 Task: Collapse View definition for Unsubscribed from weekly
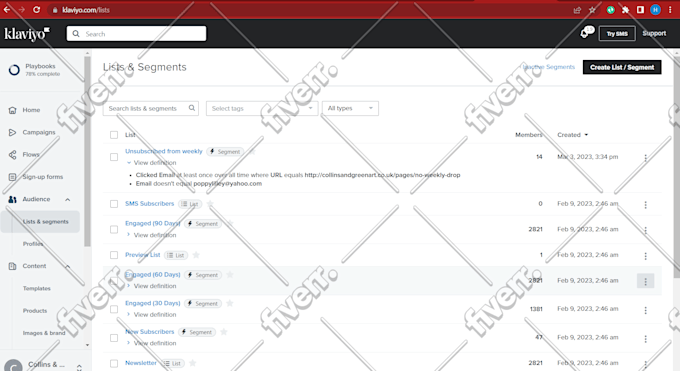151,163
